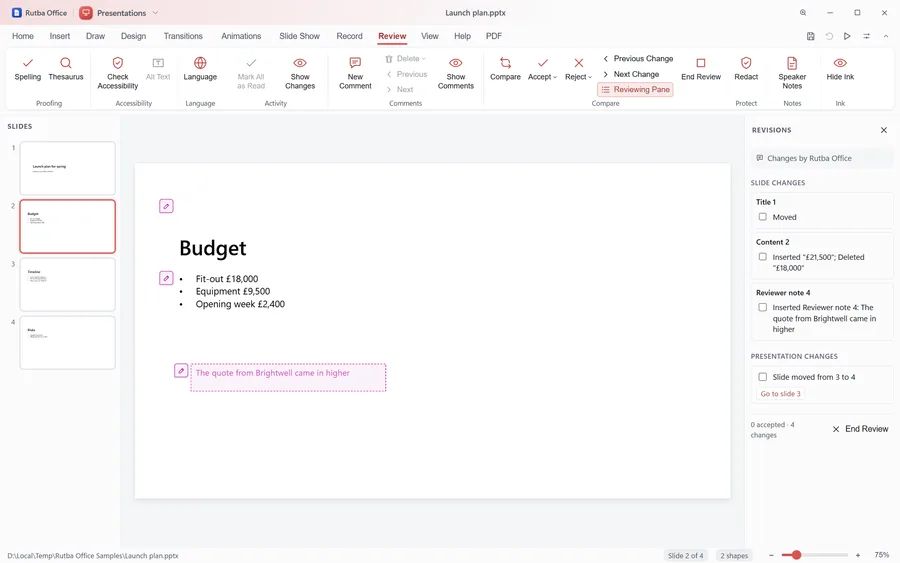Image resolution: width=900 pixels, height=563 pixels.
Task: Open Speaker Notes
Action: pyautogui.click(x=792, y=73)
